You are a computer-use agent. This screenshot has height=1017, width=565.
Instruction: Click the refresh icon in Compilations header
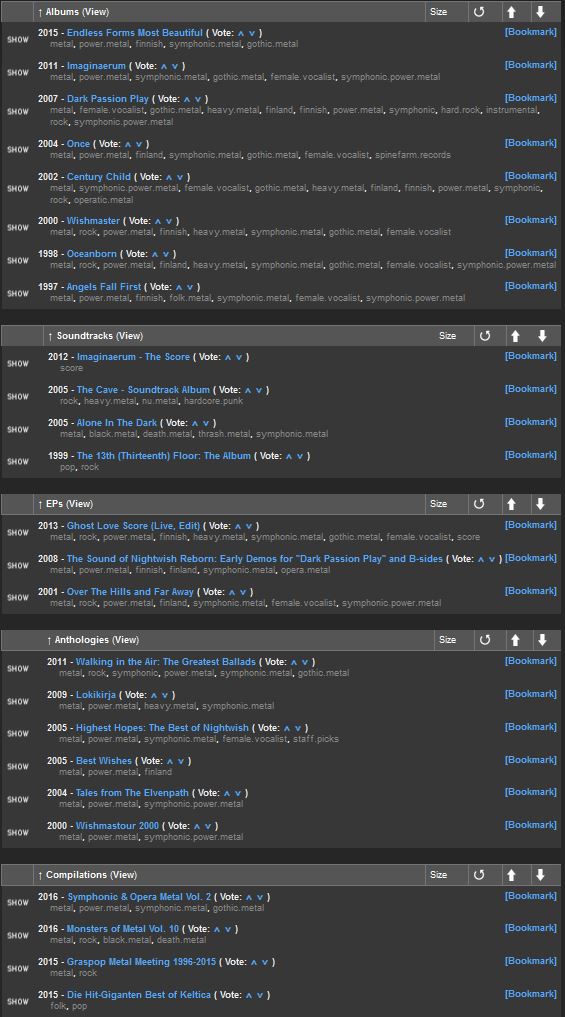pyautogui.click(x=479, y=874)
